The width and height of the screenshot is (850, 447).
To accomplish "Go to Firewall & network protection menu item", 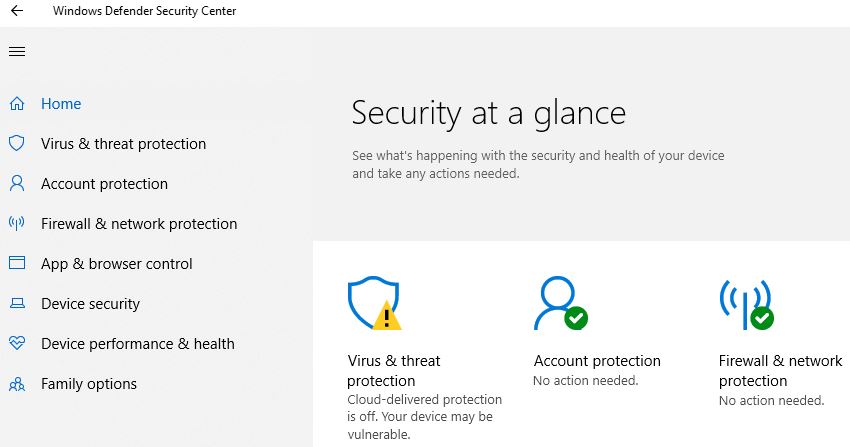I will [139, 224].
